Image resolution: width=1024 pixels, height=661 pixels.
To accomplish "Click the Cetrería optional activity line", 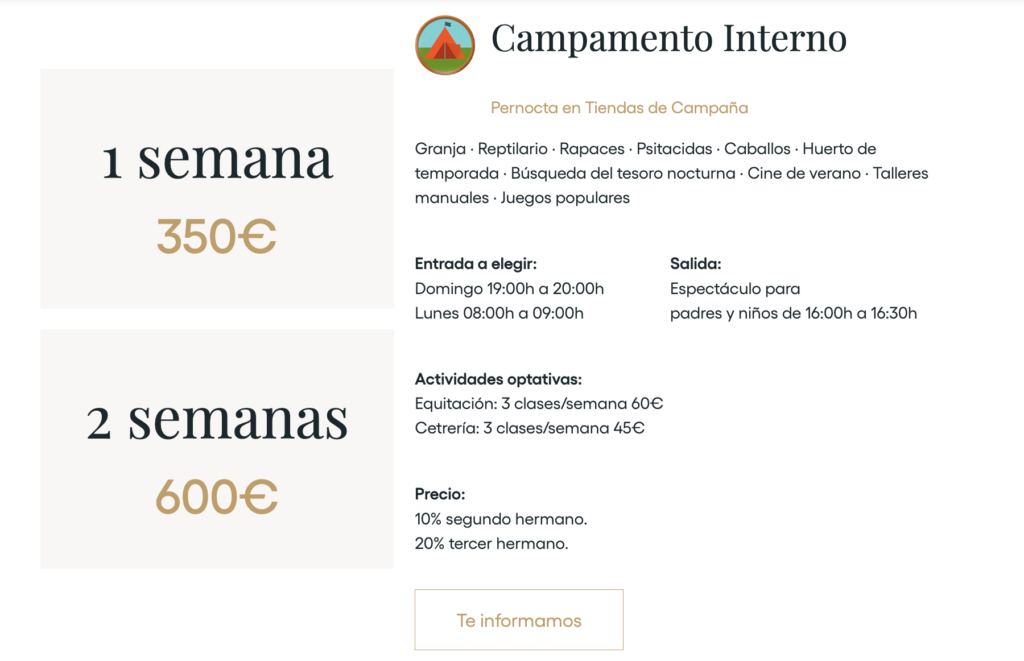I will coord(532,428).
